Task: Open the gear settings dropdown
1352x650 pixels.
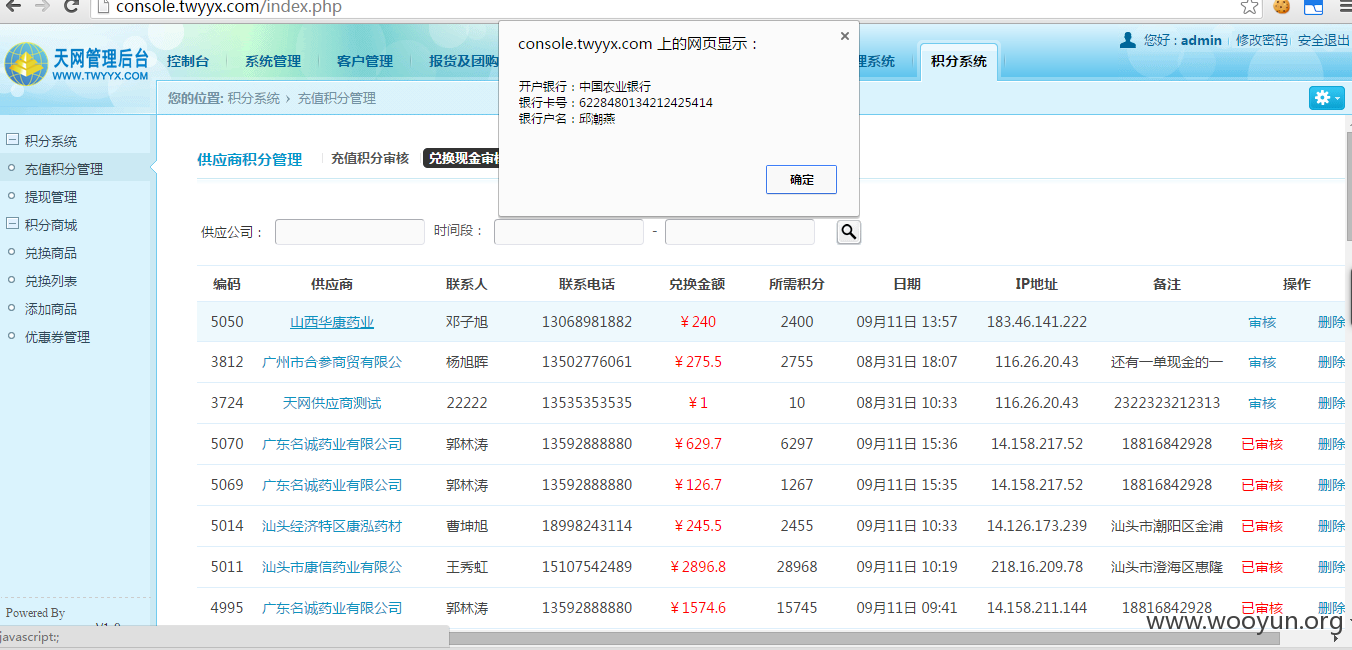Action: click(x=1326, y=98)
